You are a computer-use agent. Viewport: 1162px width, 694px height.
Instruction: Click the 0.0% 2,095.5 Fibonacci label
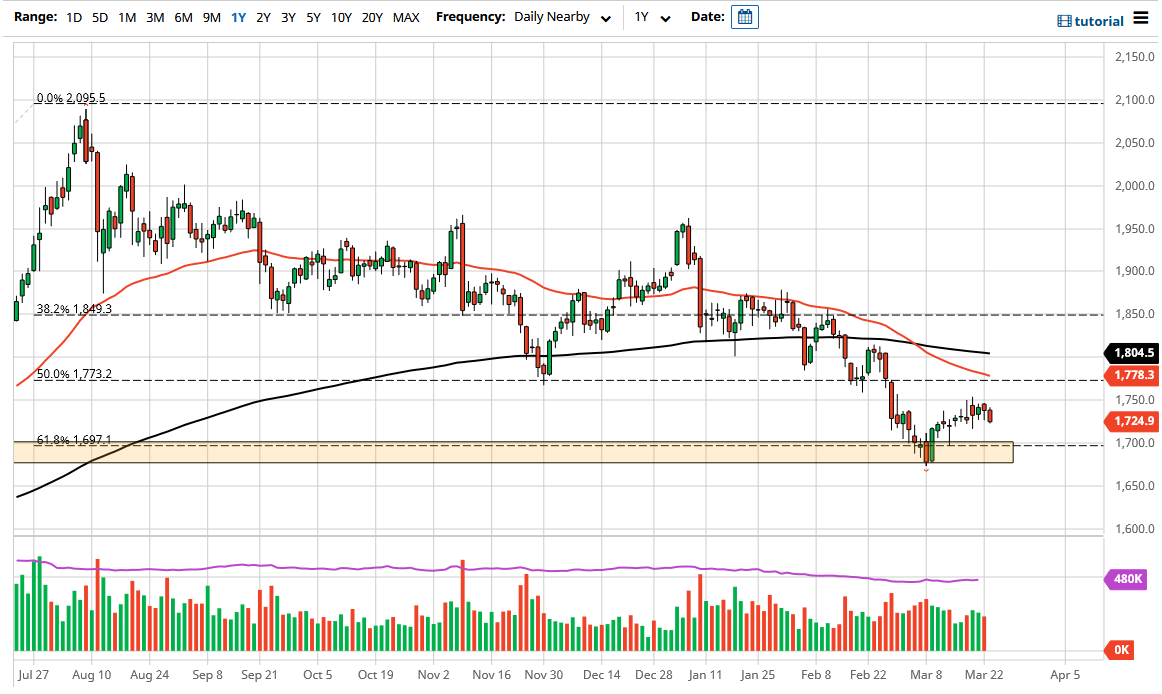[x=71, y=98]
